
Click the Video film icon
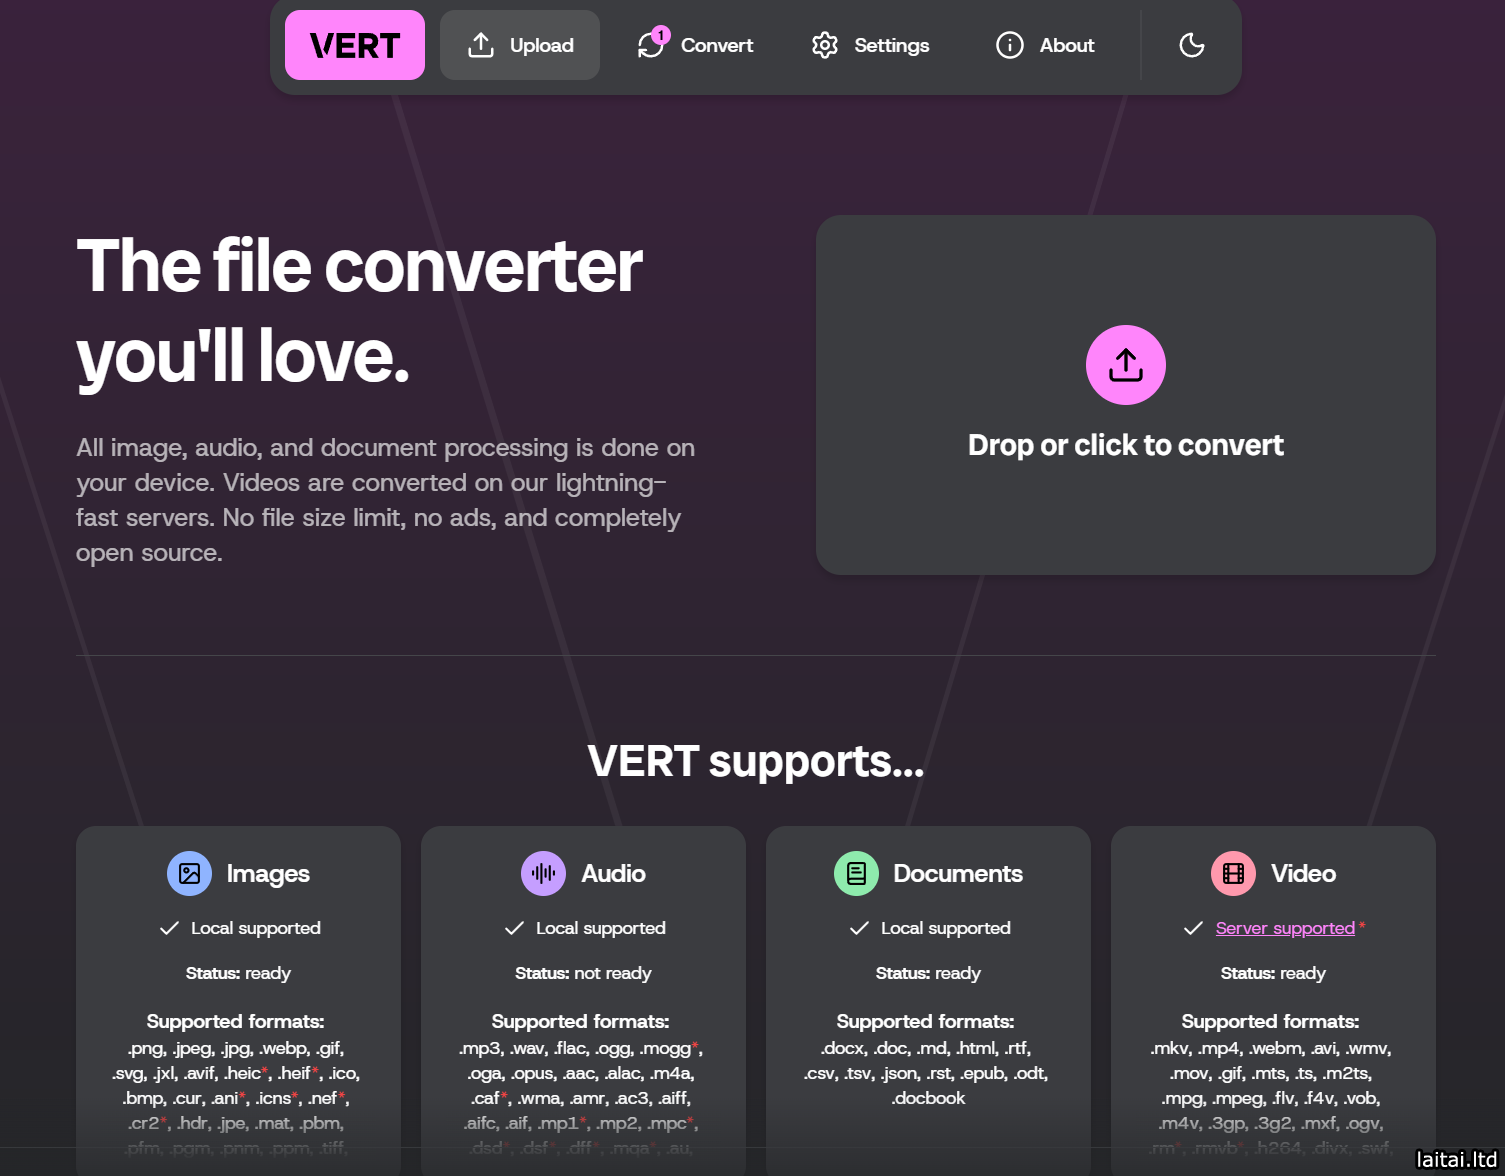coord(1233,873)
